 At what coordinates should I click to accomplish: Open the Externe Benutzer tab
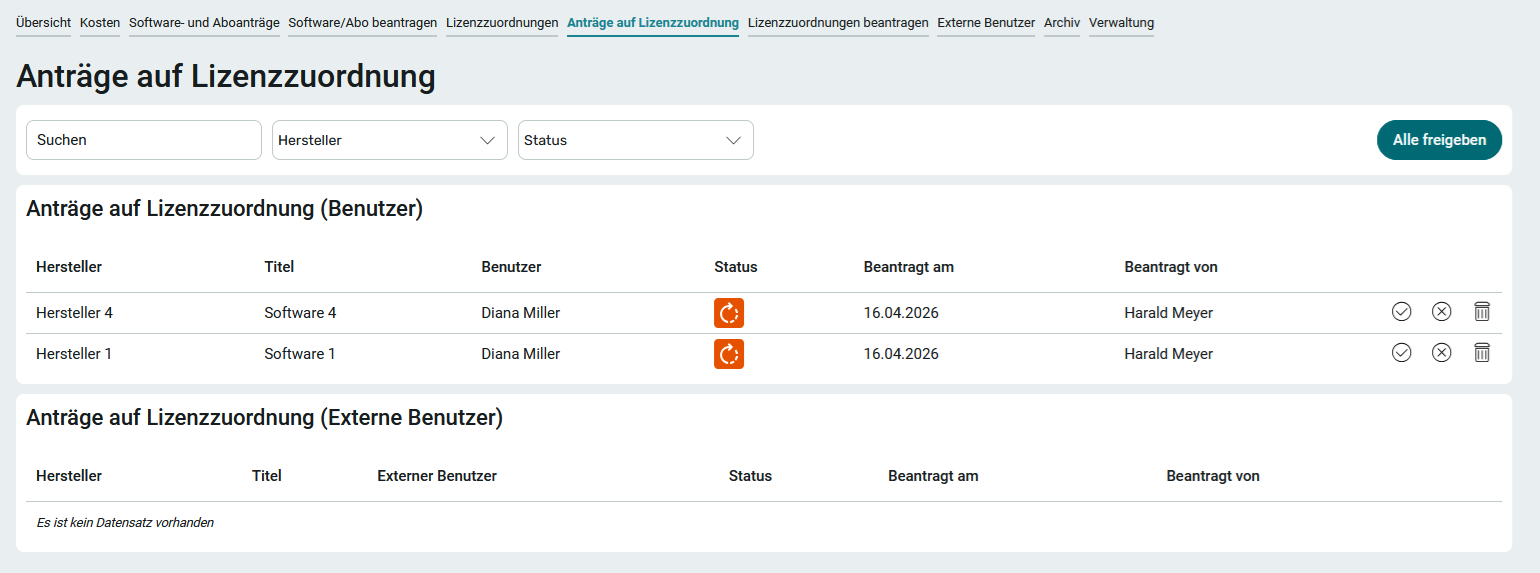[986, 23]
